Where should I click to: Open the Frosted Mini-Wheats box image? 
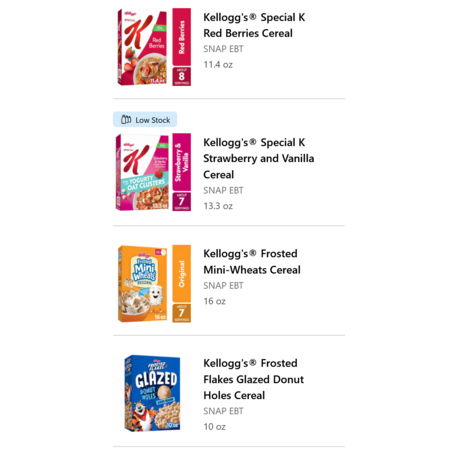click(x=142, y=284)
